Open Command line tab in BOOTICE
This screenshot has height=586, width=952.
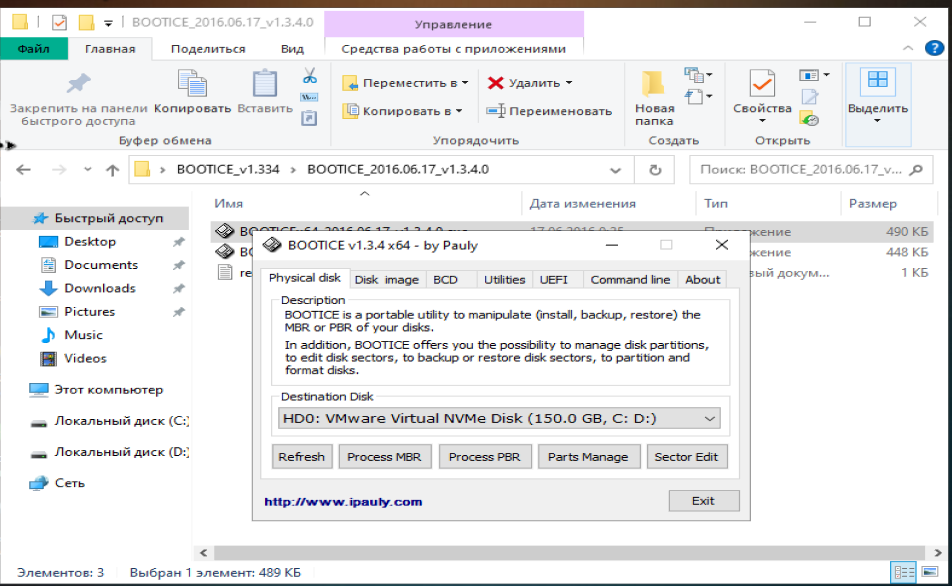tap(630, 279)
